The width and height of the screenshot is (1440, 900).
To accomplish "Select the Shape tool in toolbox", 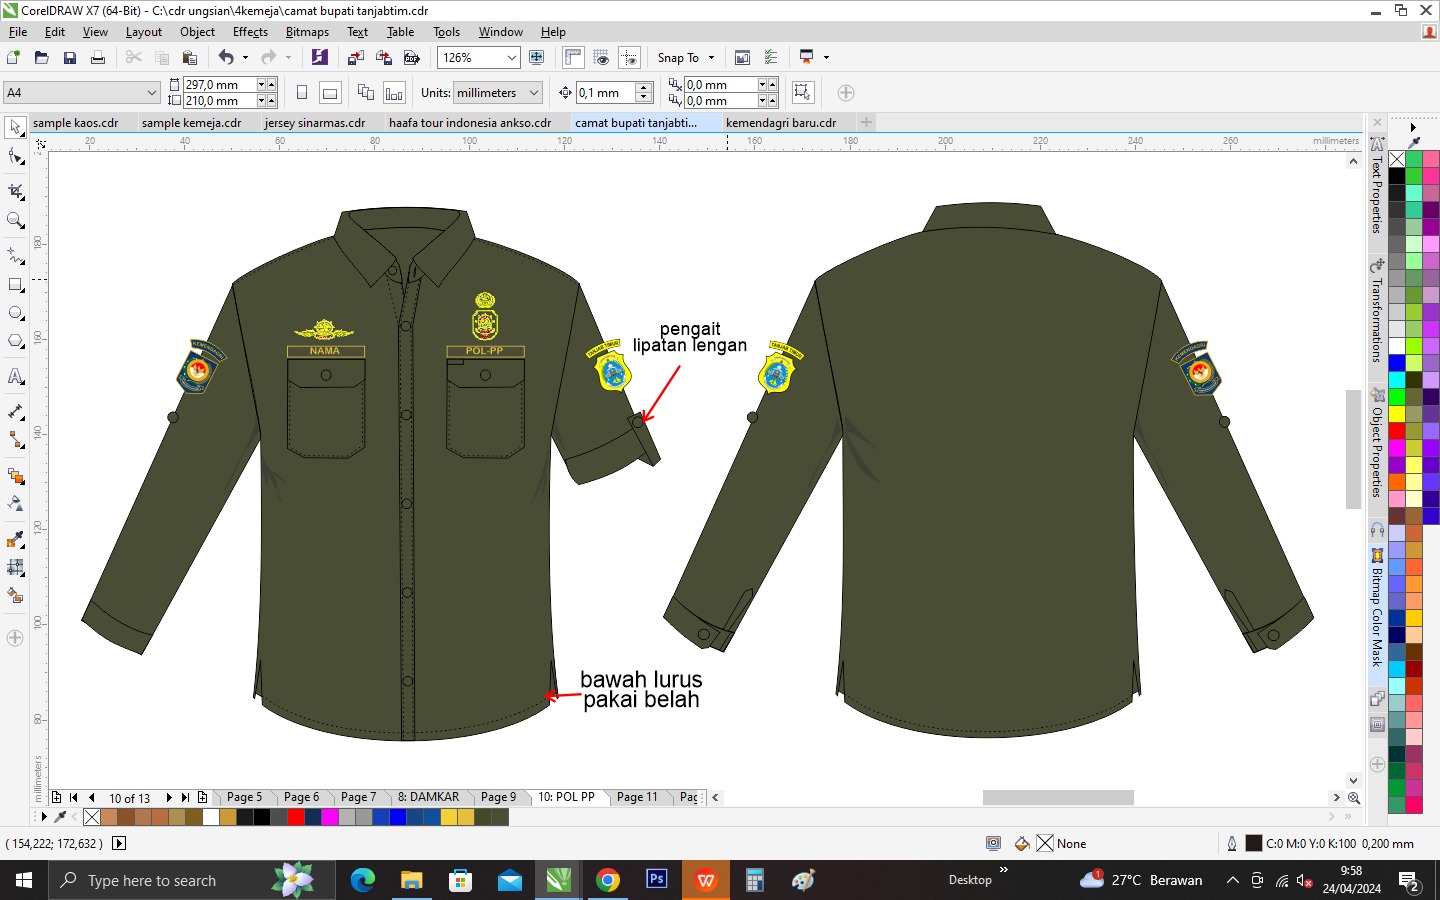I will coord(15,157).
